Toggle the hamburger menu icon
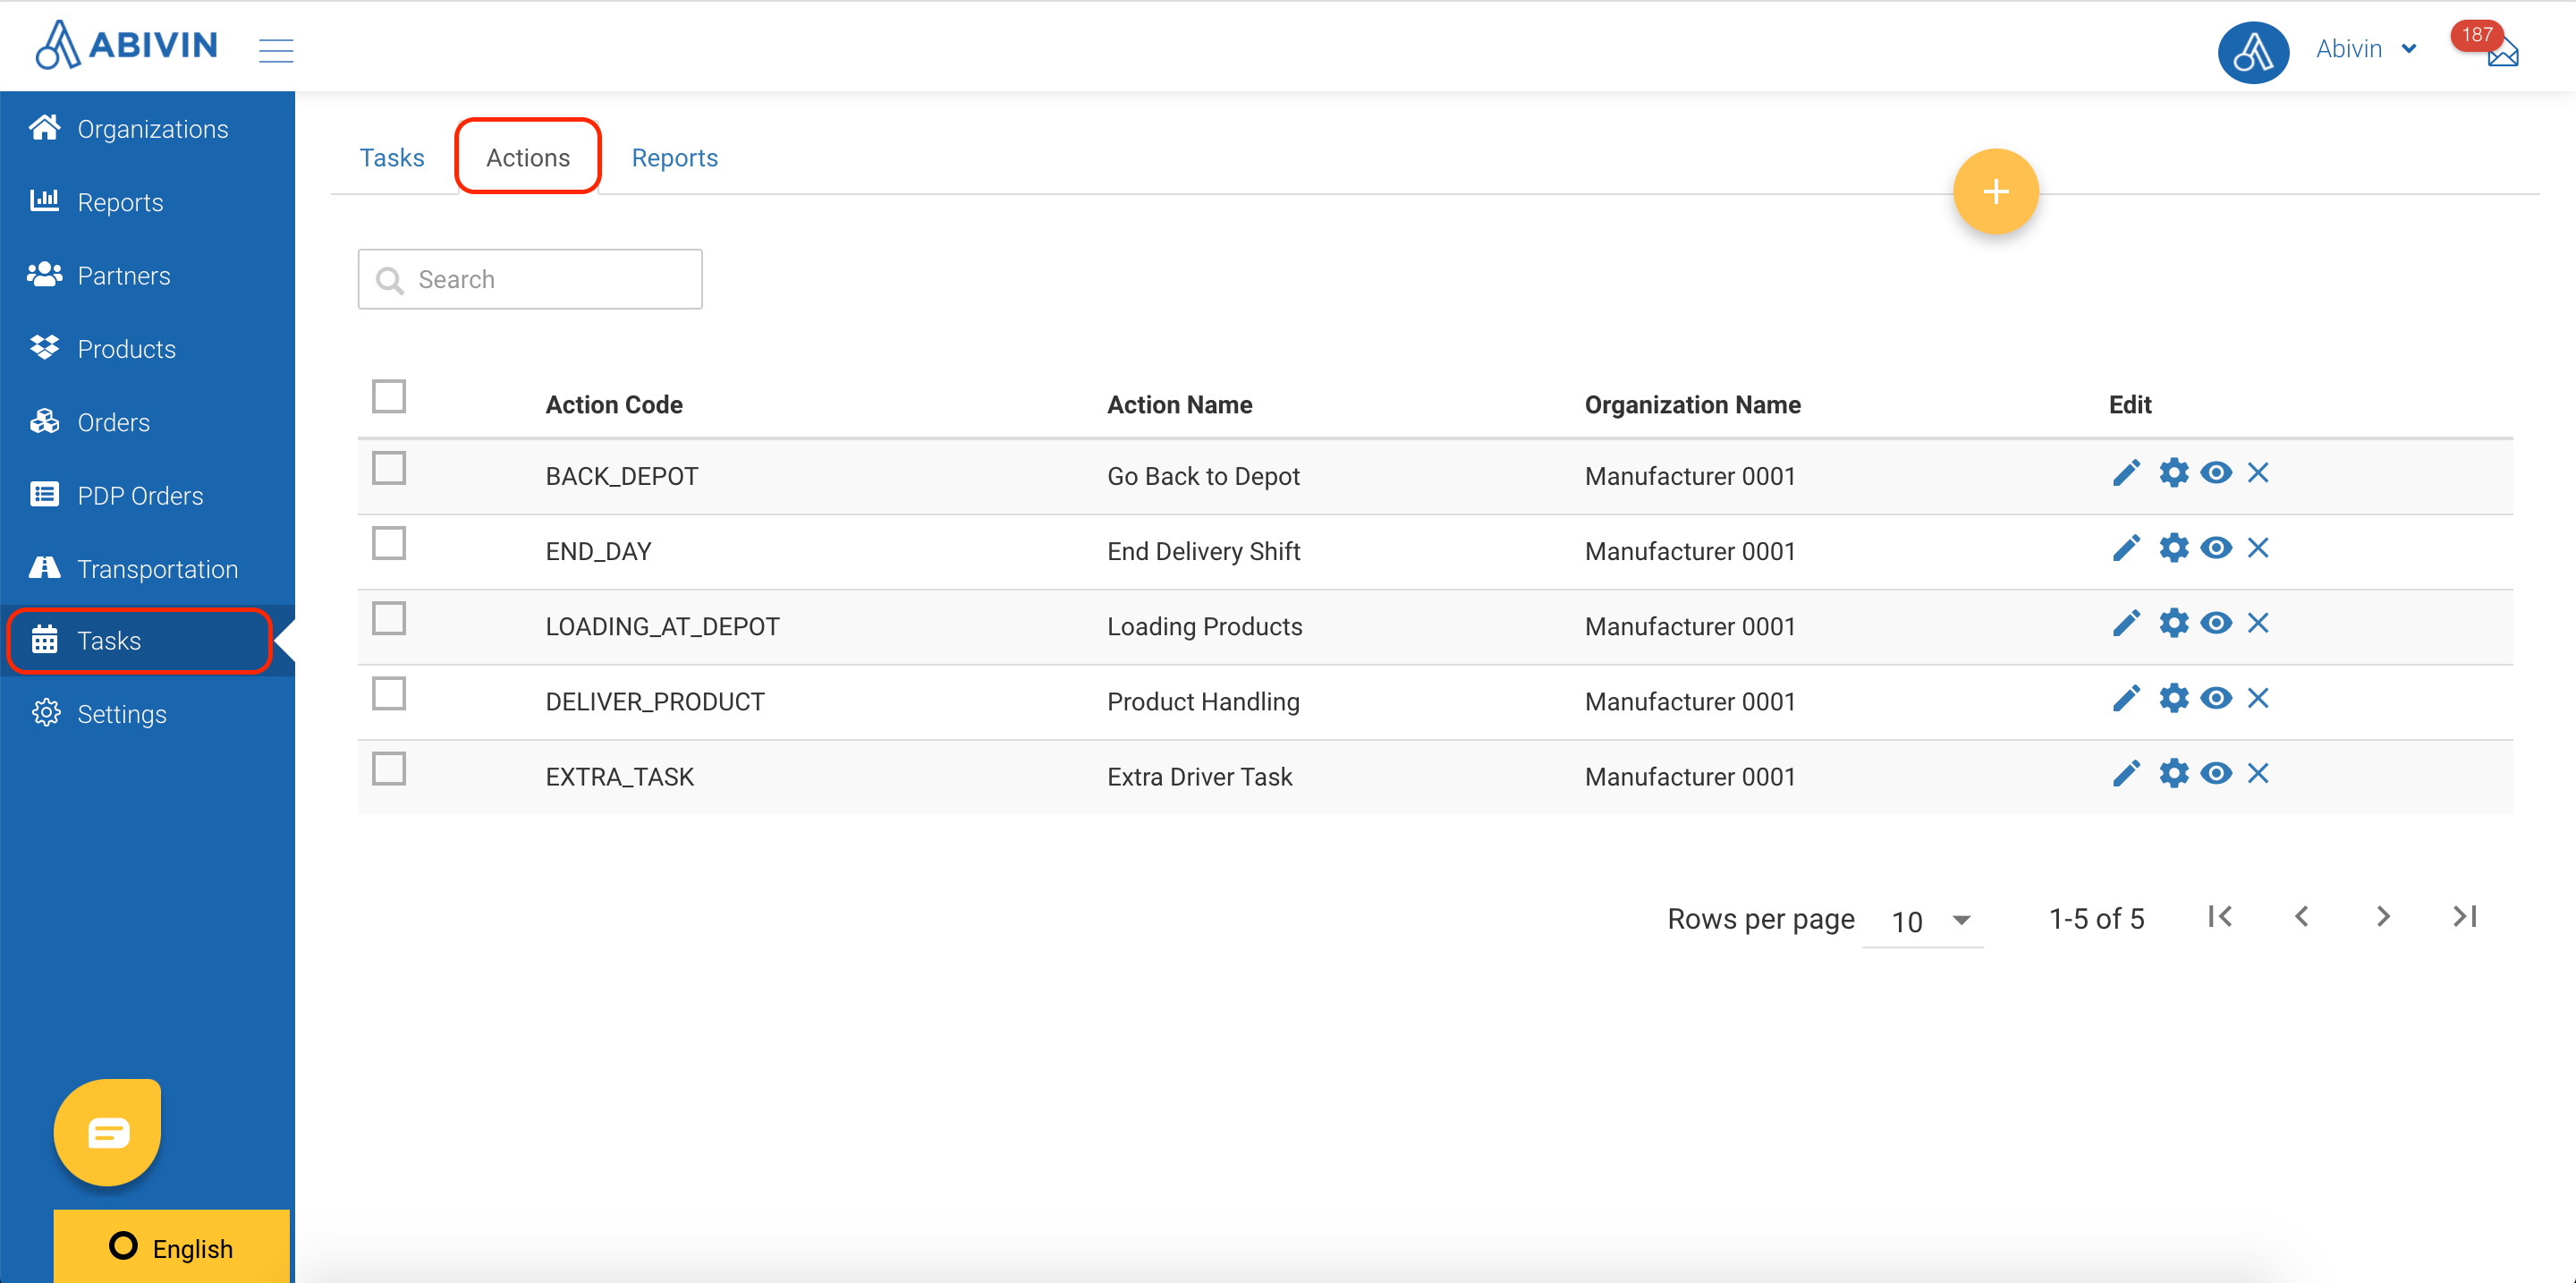 point(276,50)
